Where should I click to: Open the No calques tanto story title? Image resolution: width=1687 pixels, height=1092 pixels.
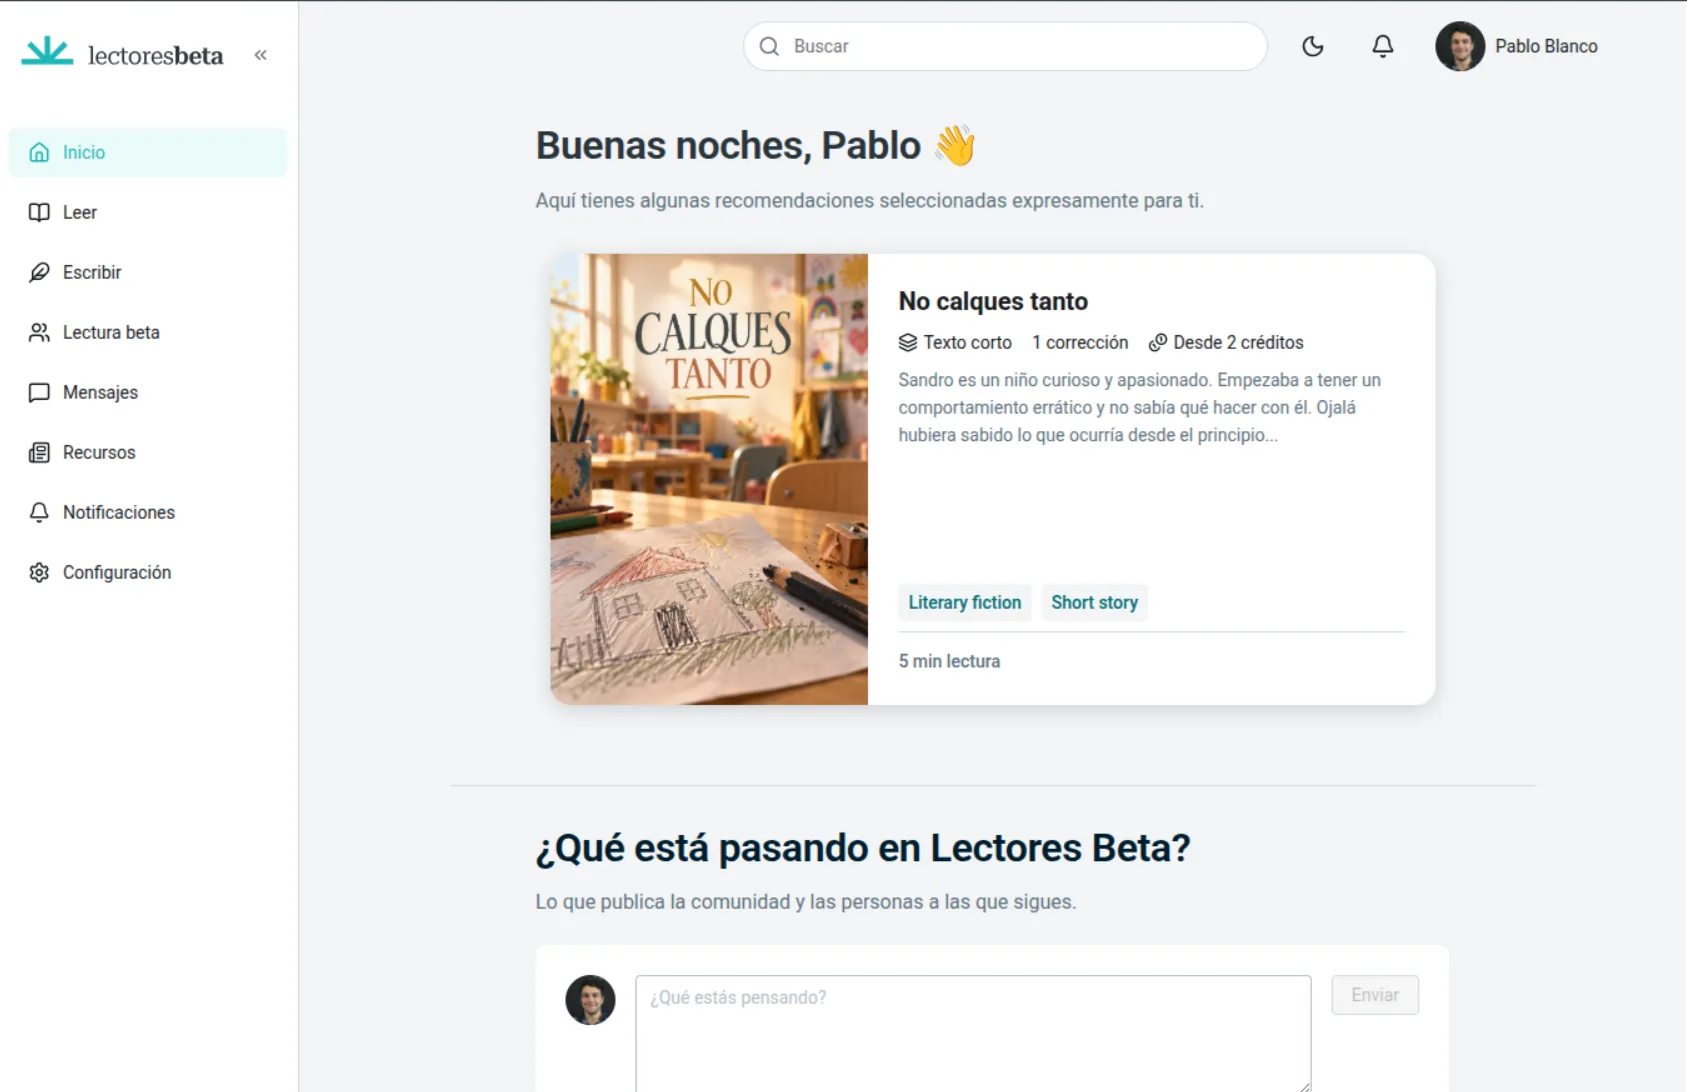pos(993,301)
